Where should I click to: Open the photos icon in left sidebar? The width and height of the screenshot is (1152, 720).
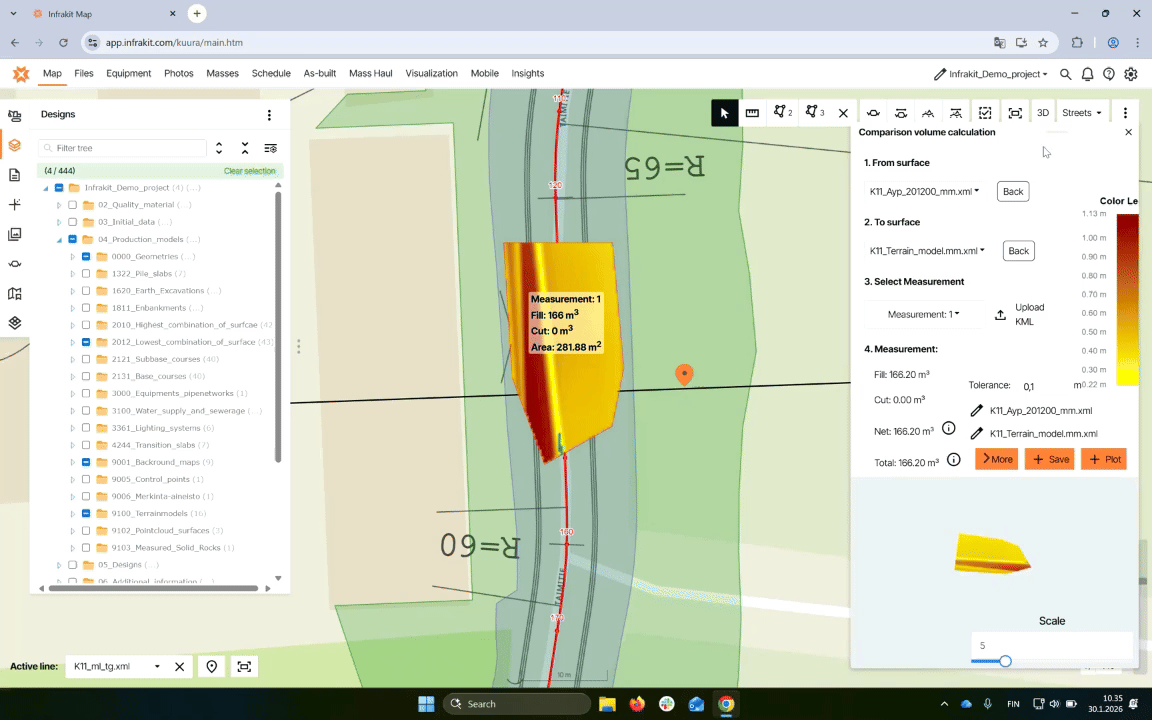click(14, 234)
